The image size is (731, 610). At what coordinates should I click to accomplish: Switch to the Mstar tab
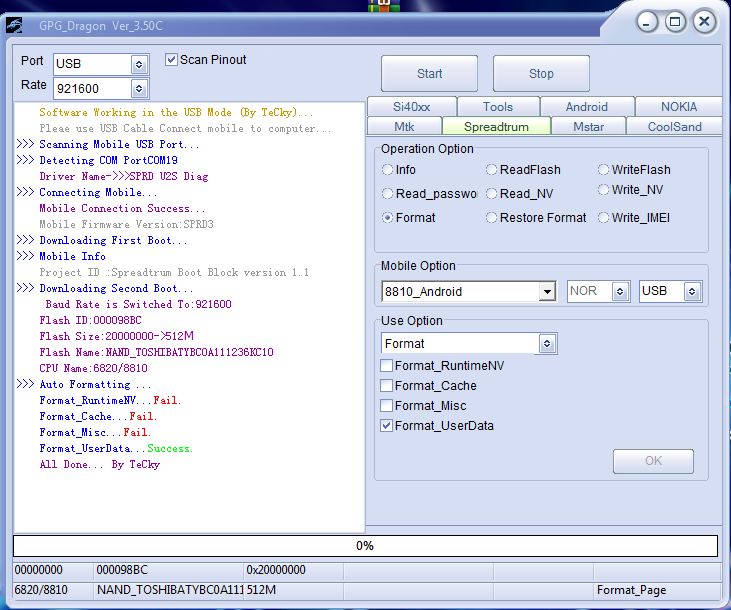point(588,126)
